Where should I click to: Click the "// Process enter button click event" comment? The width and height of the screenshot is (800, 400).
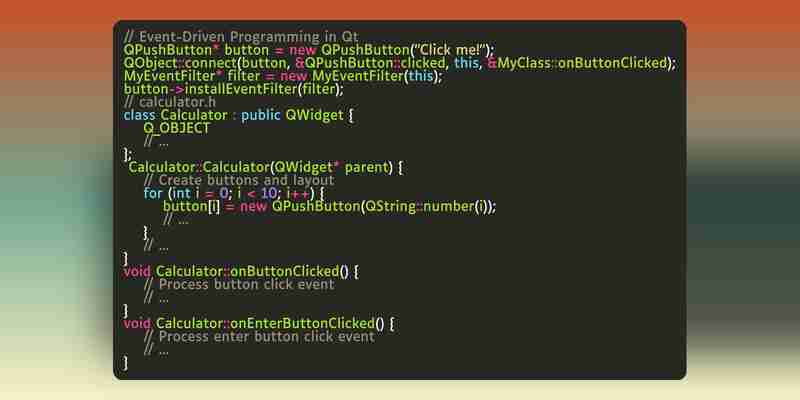259,337
